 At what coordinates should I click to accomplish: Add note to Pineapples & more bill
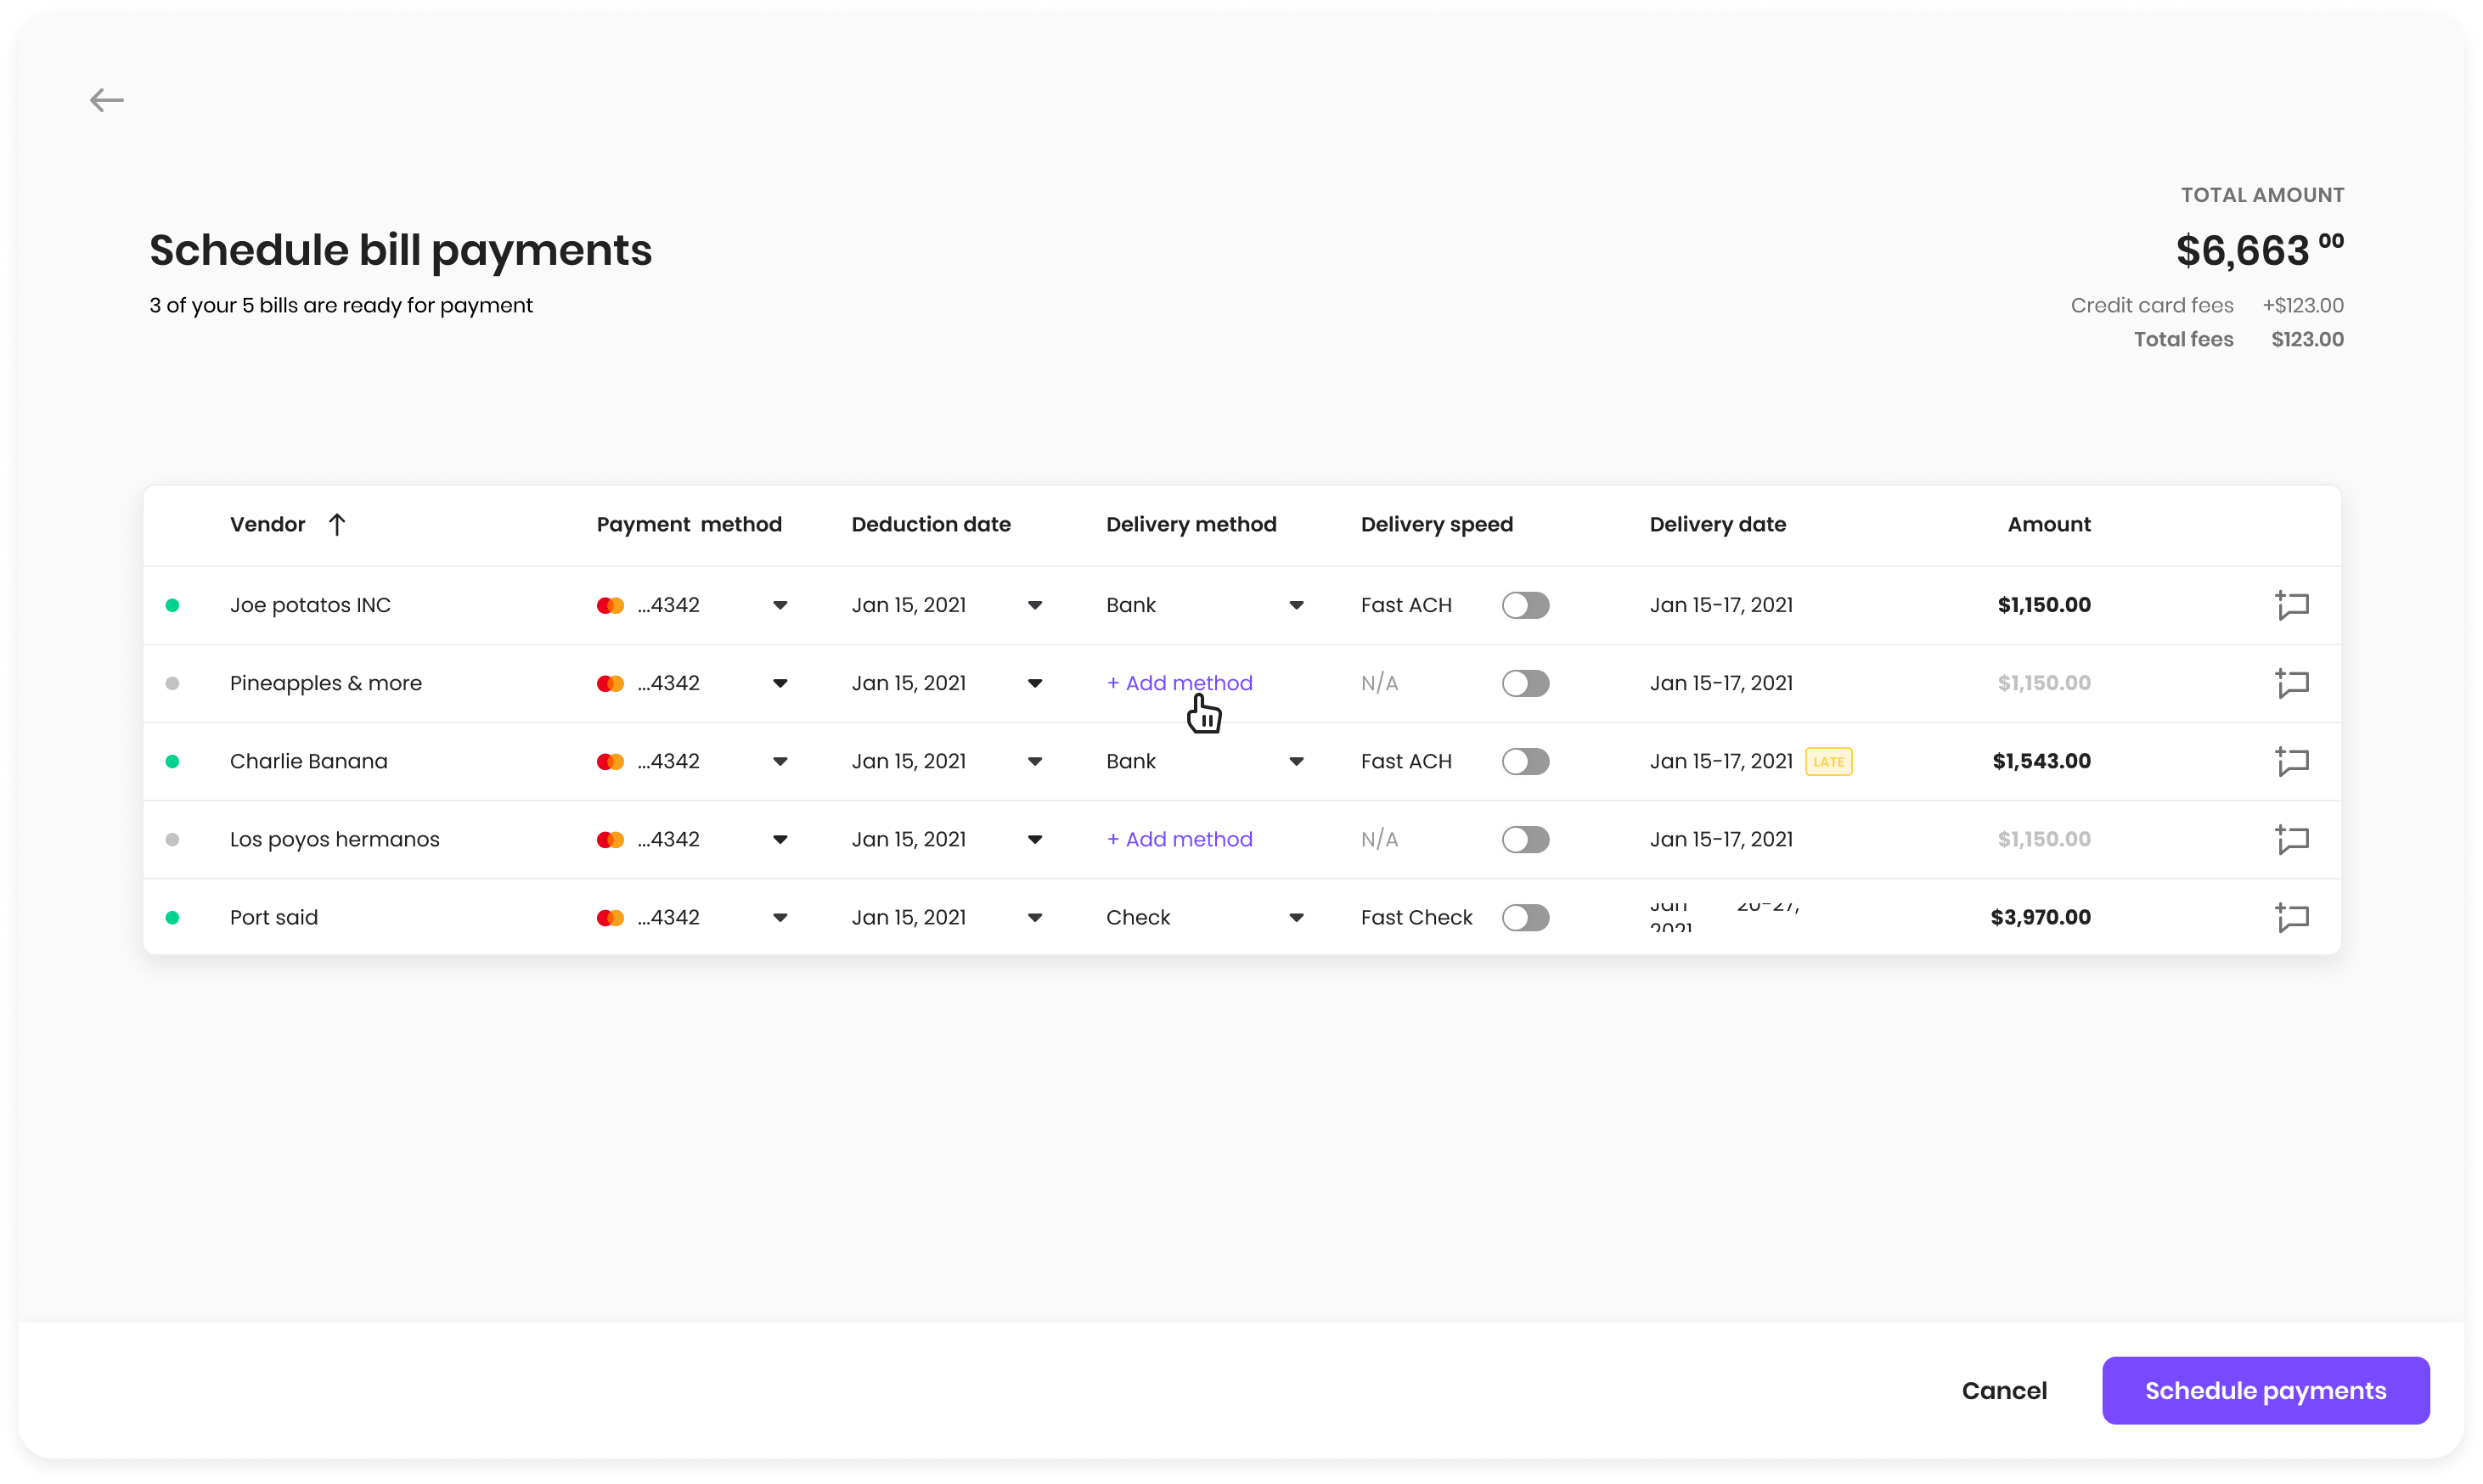tap(2291, 683)
